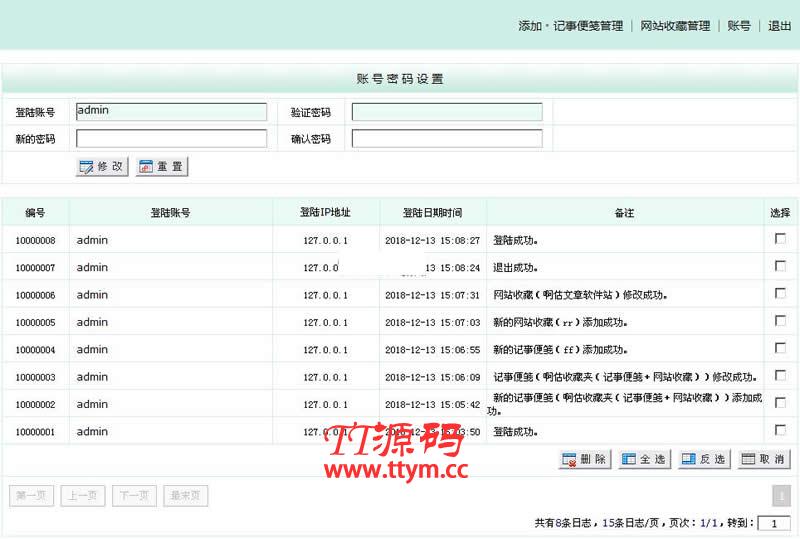Click the 编号 column header

[x=35, y=213]
